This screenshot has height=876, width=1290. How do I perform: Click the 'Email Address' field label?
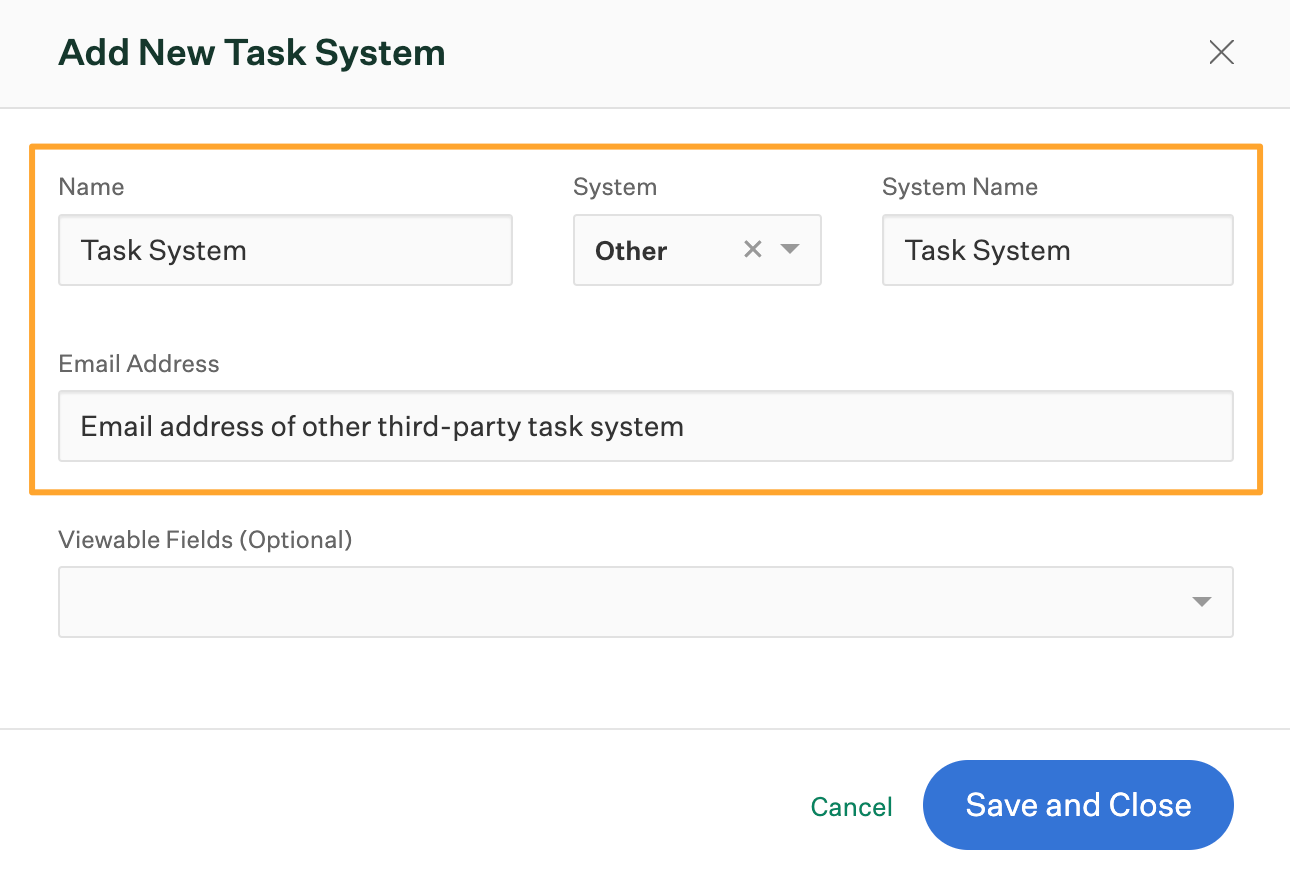pos(139,363)
